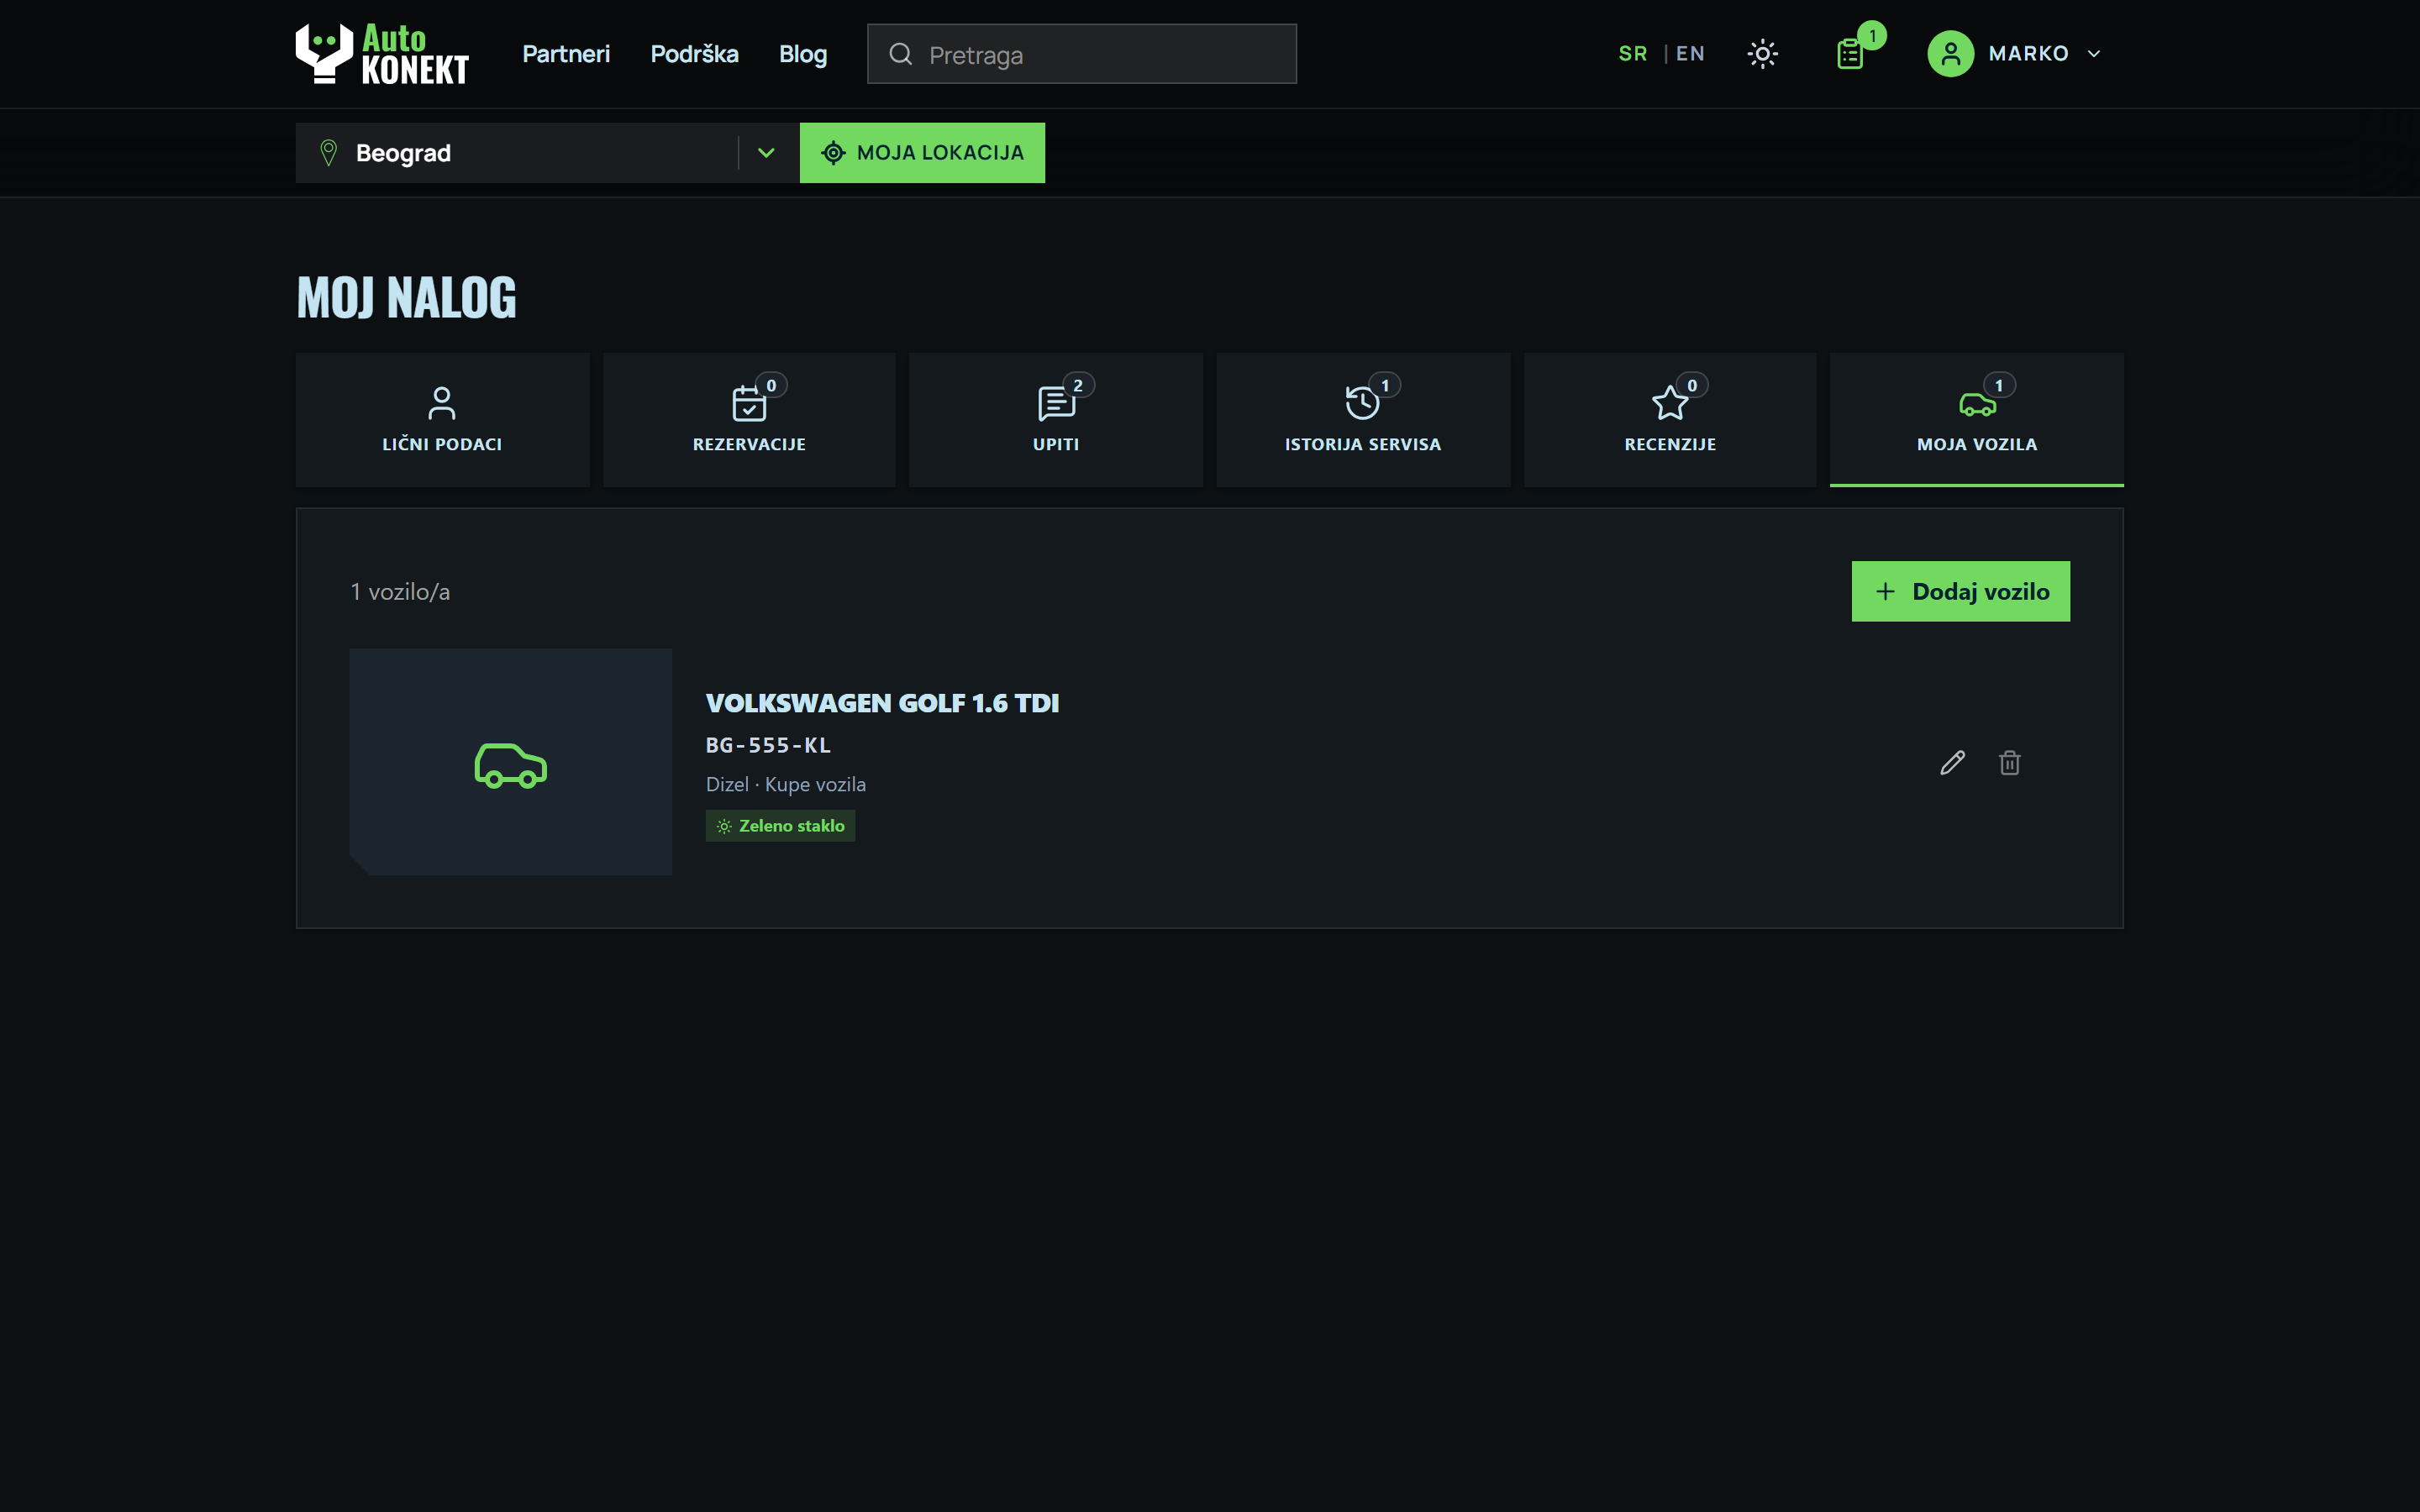This screenshot has width=2420, height=1512.
Task: Open the clipboard notifications icon
Action: coord(1851,54)
